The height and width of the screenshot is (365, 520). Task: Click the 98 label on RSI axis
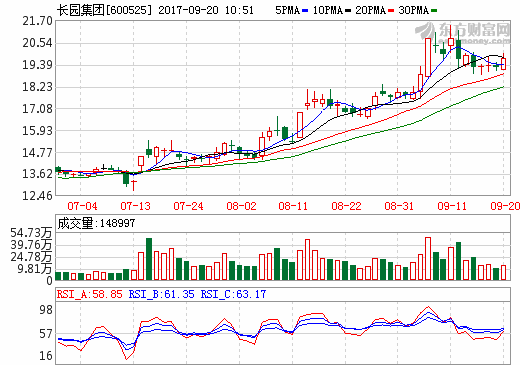[x=46, y=310]
